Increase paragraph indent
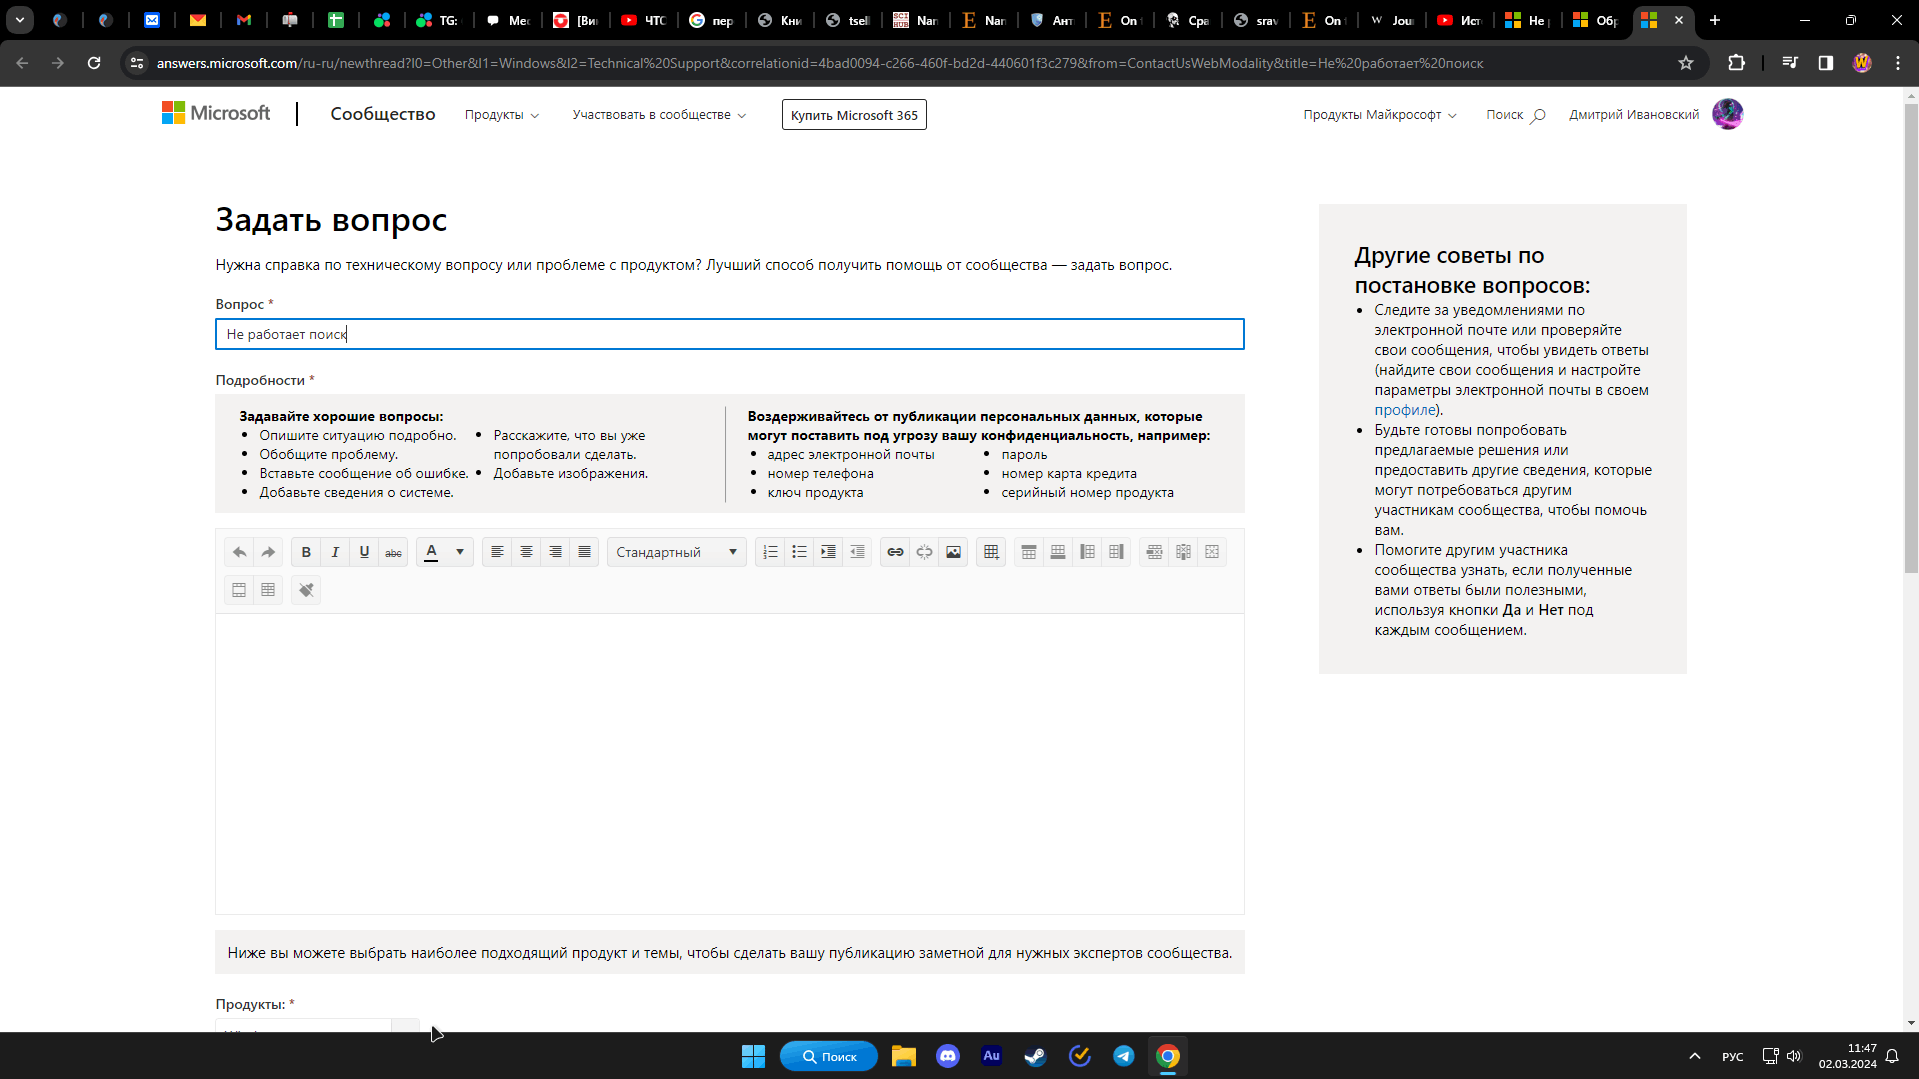Viewport: 1919px width, 1079px height. tap(828, 552)
